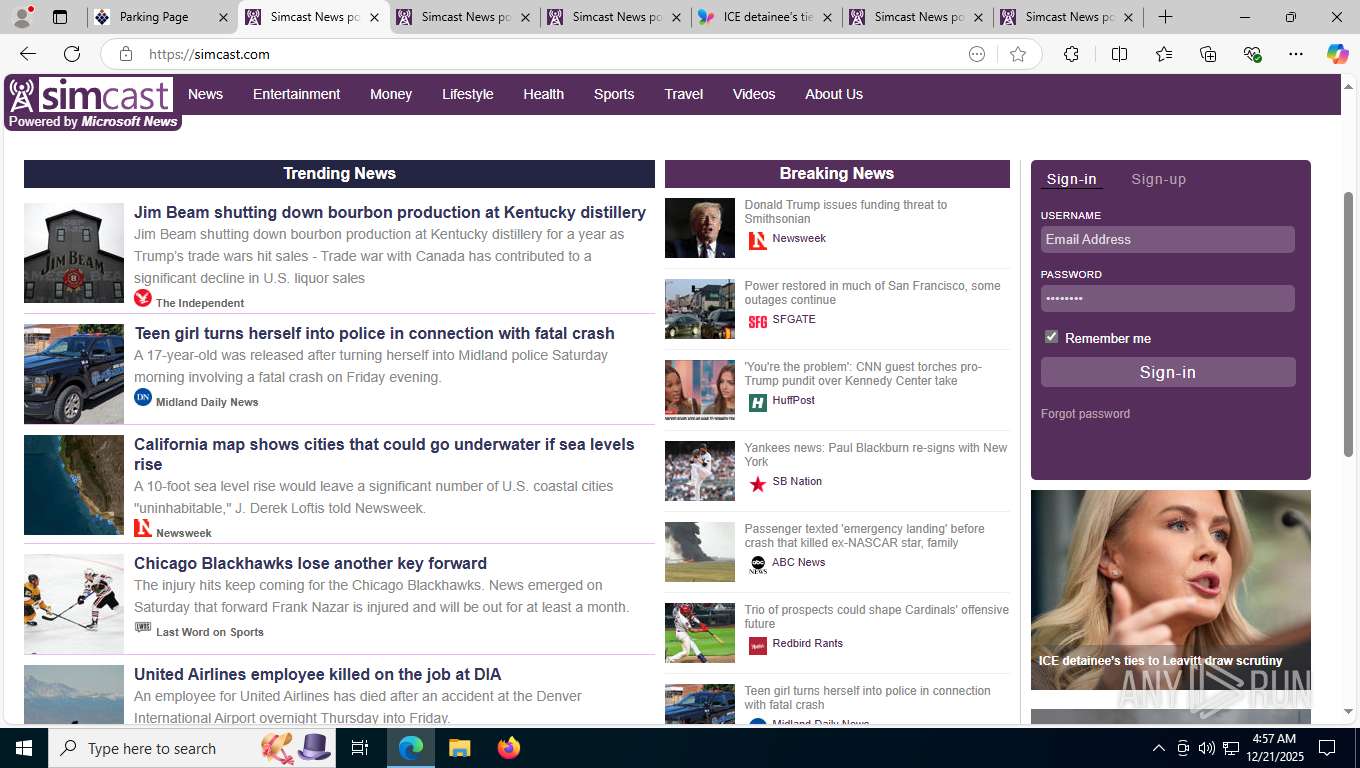The width and height of the screenshot is (1360, 768).
Task: Open the Videos menu
Action: 754,94
